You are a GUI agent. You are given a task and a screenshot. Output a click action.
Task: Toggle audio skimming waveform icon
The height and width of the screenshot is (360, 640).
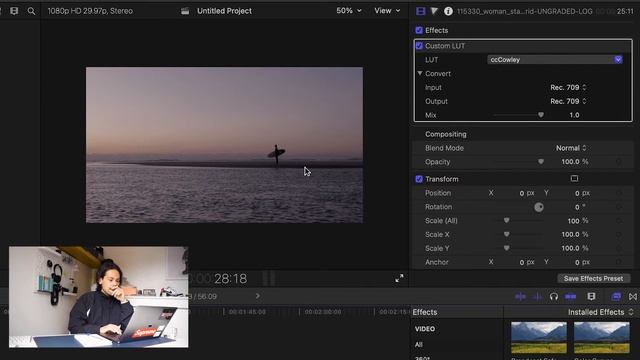click(x=538, y=297)
